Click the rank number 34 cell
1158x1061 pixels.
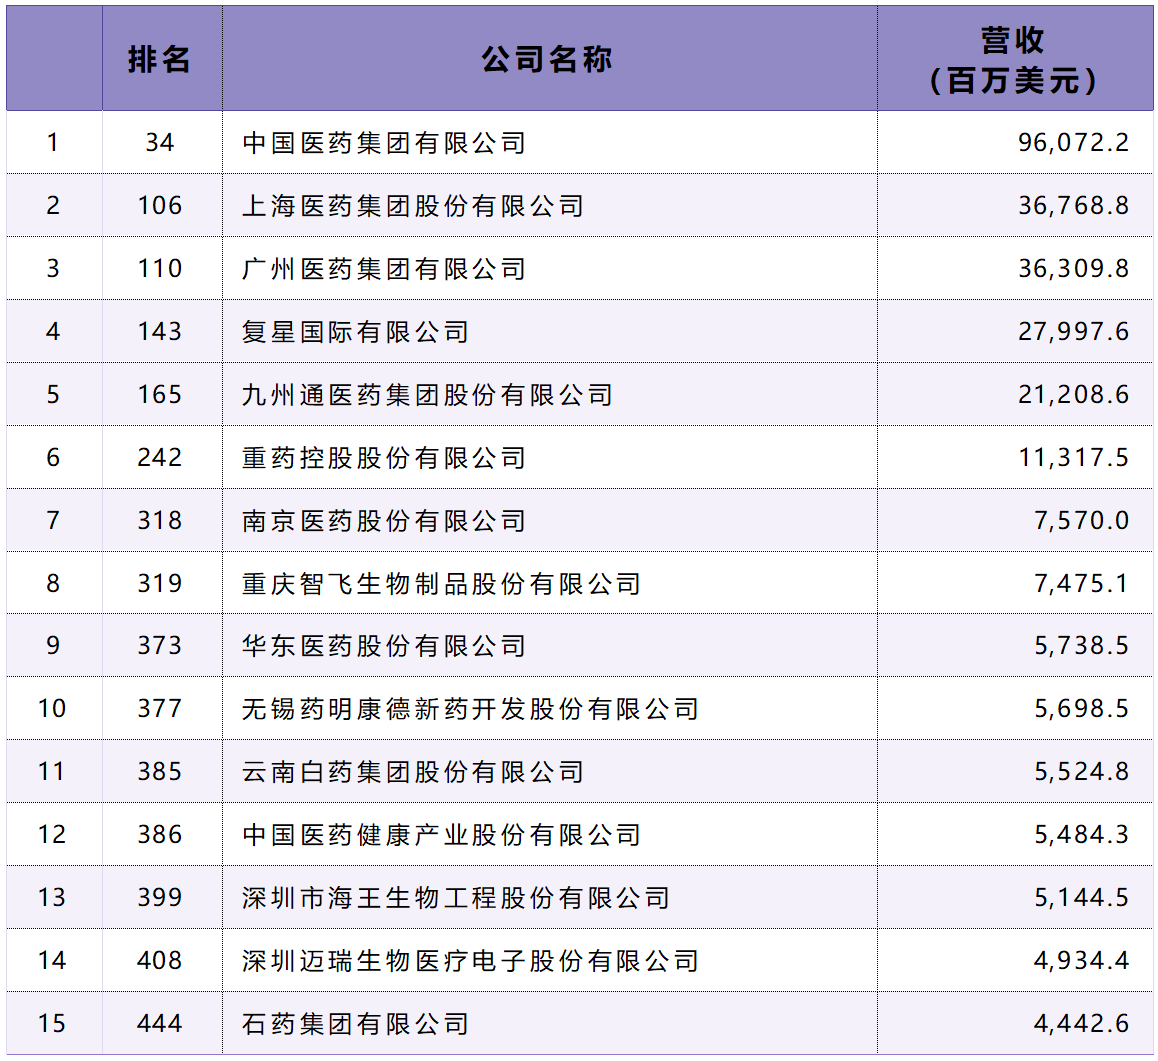coord(161,142)
